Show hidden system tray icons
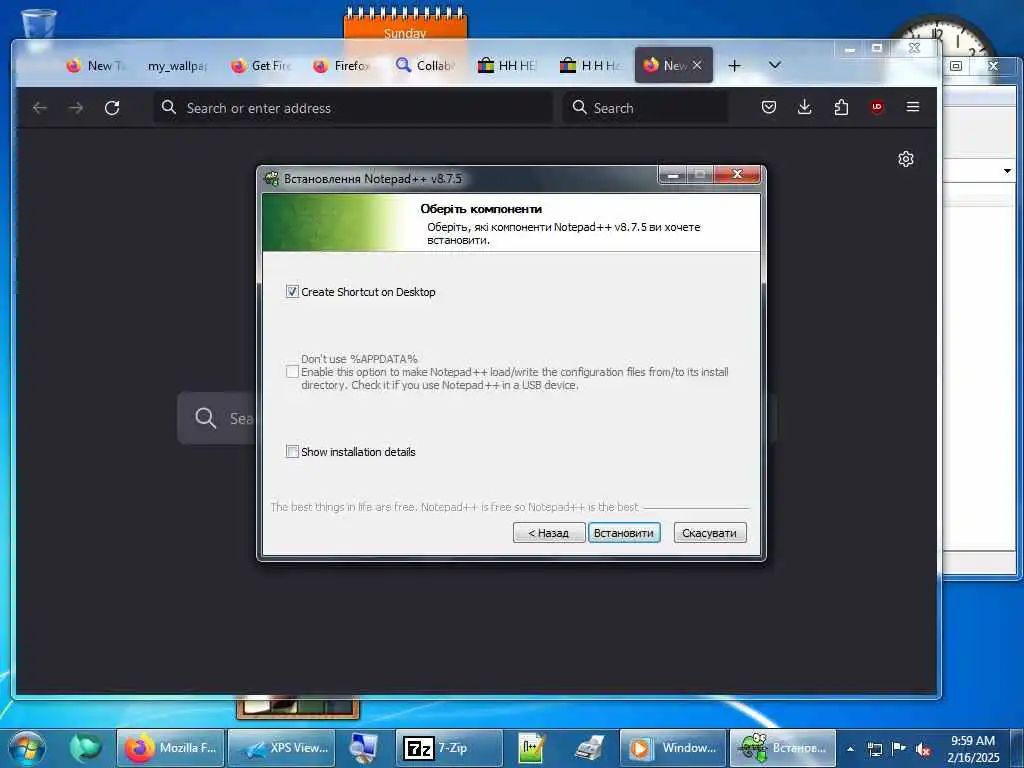1024x768 pixels. 850,749
